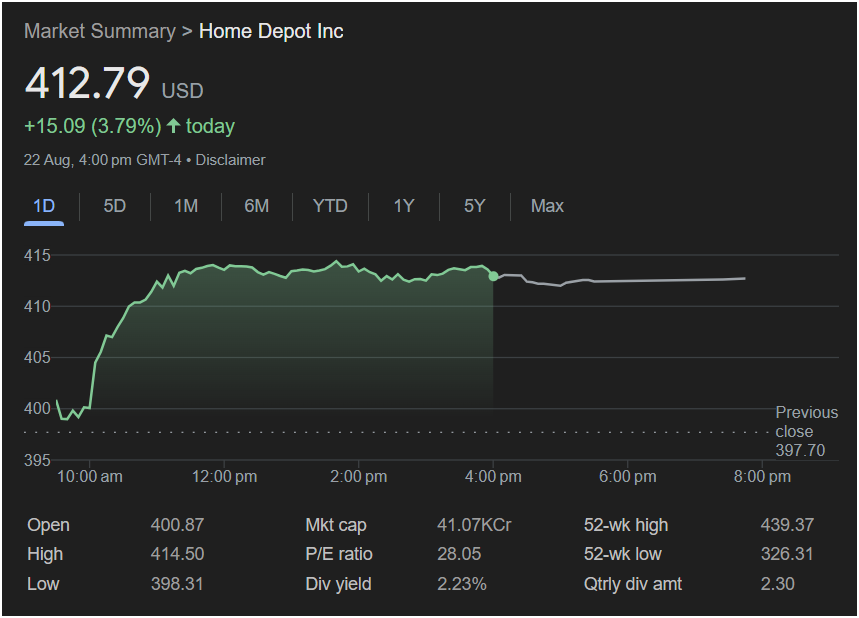Click the P/E ratio value 28.05

tap(458, 554)
